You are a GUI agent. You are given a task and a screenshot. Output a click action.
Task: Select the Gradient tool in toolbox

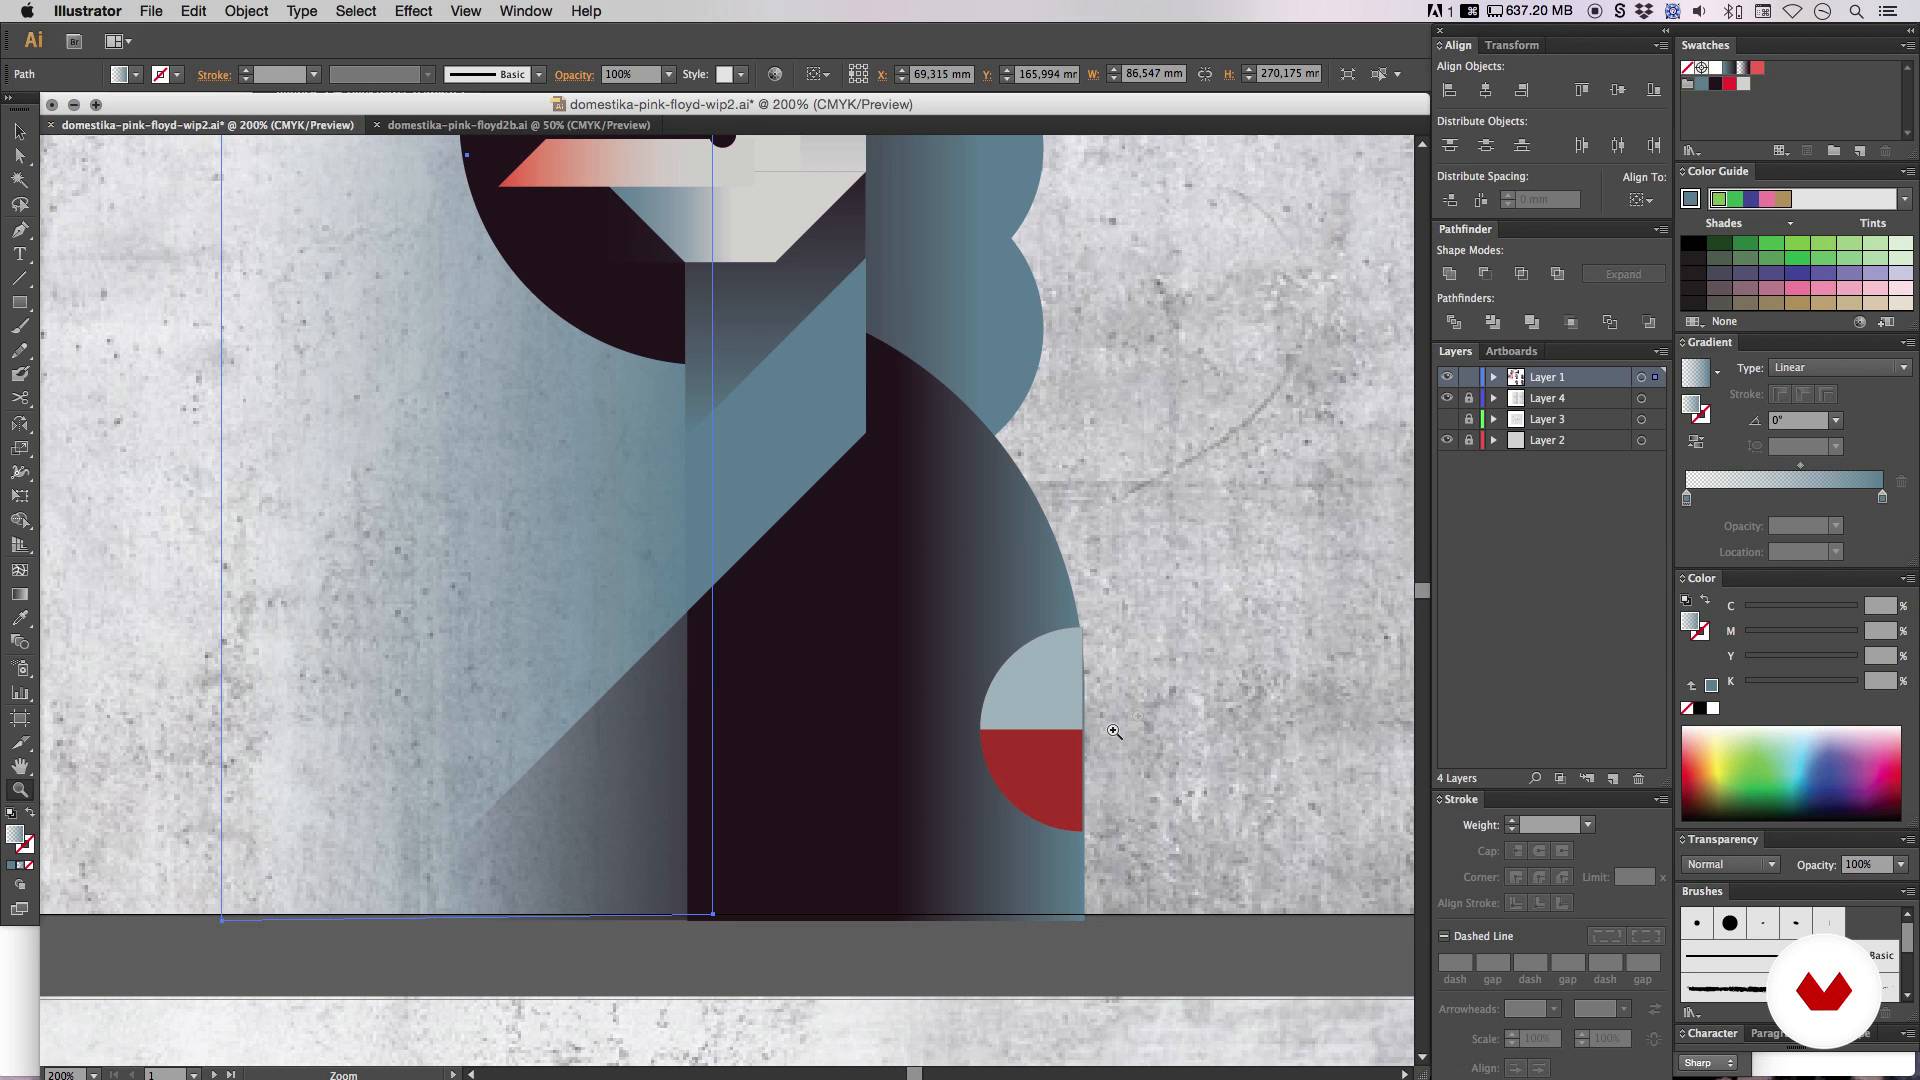point(19,594)
